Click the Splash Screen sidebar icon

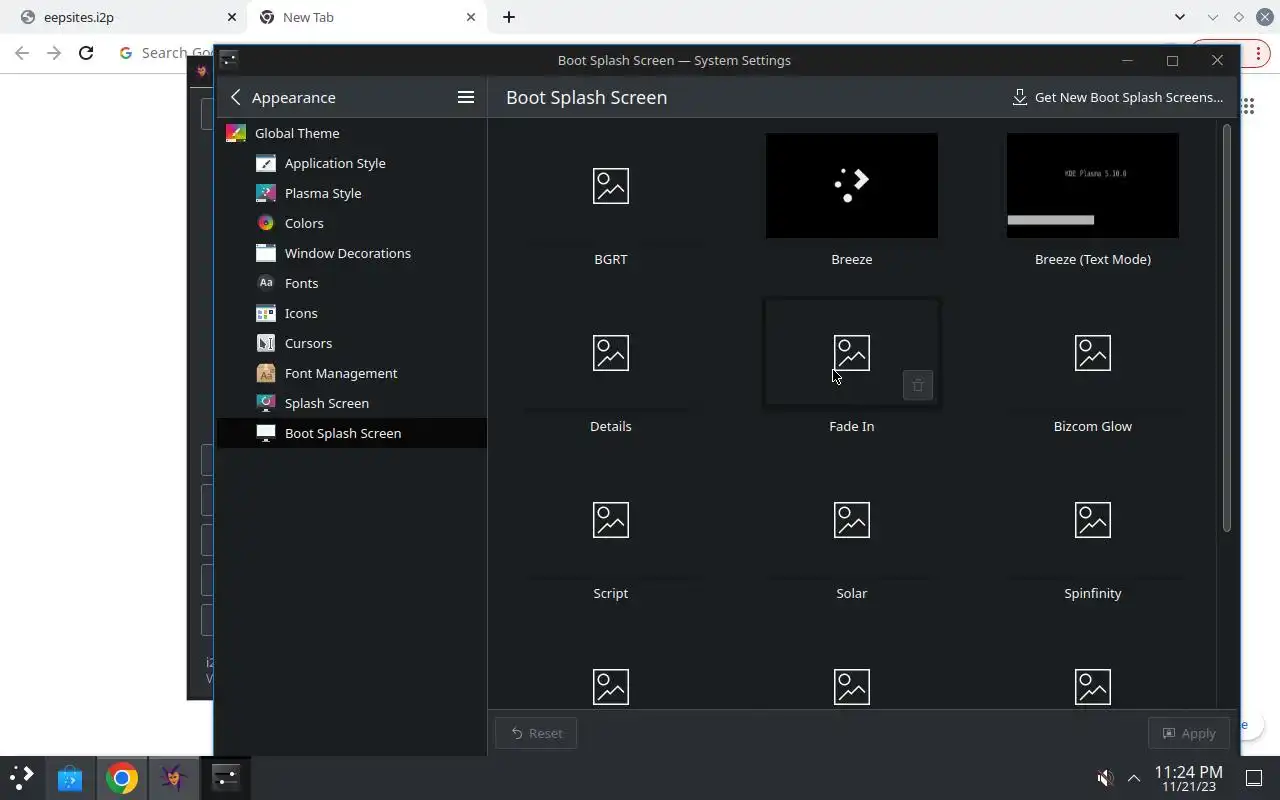point(265,403)
